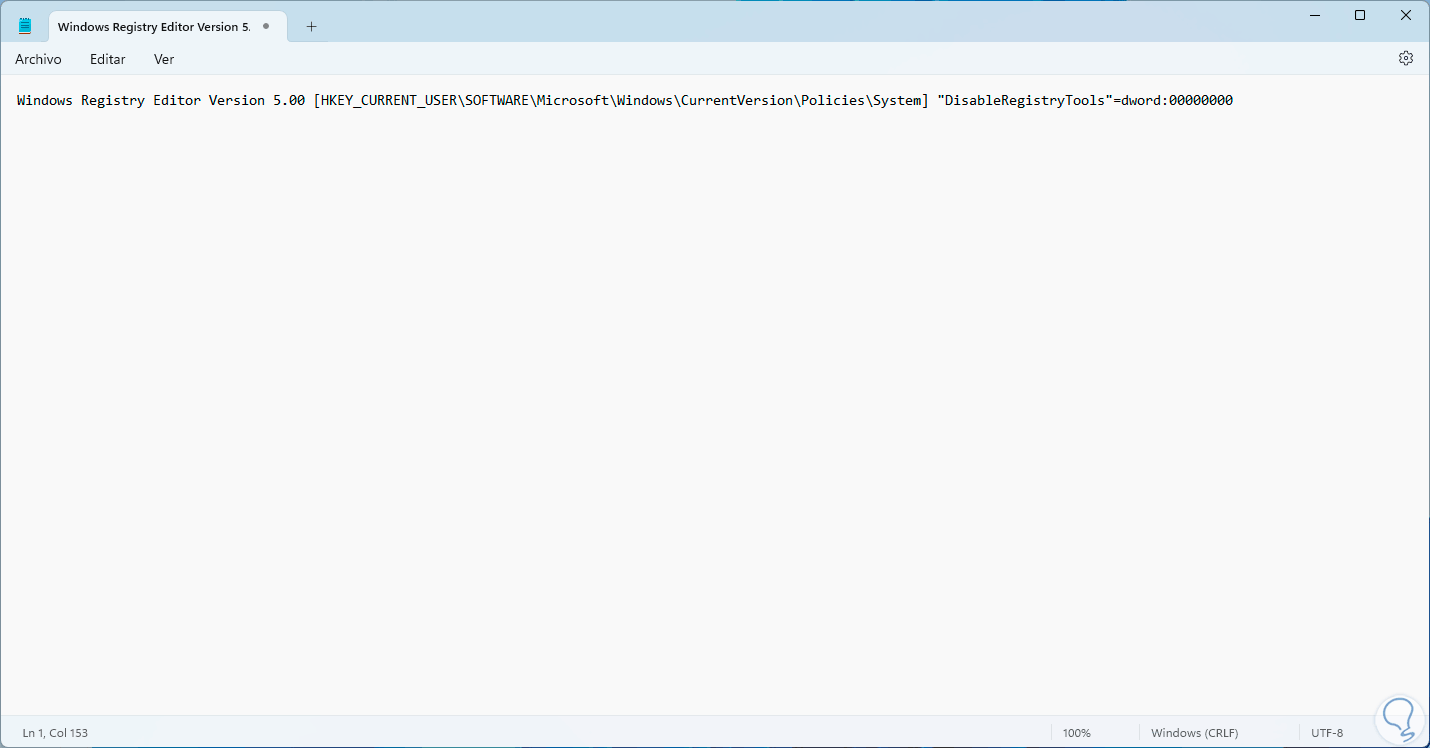
Task: Minimize the Notepad window
Action: tap(1314, 15)
